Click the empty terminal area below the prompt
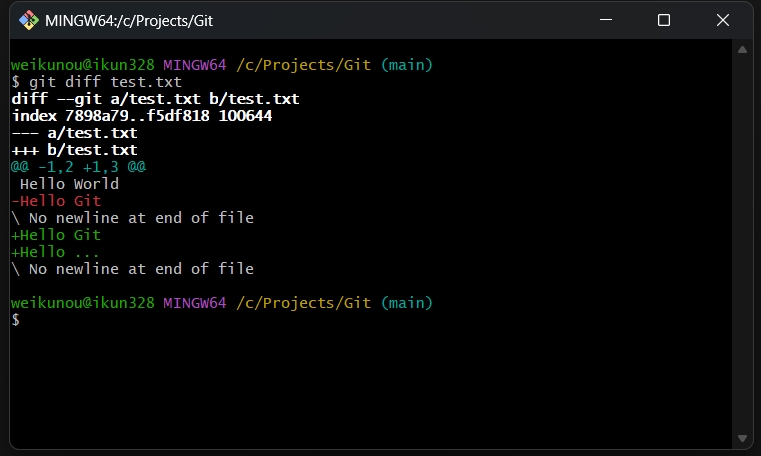Viewport: 761px width, 456px height. pos(371,388)
